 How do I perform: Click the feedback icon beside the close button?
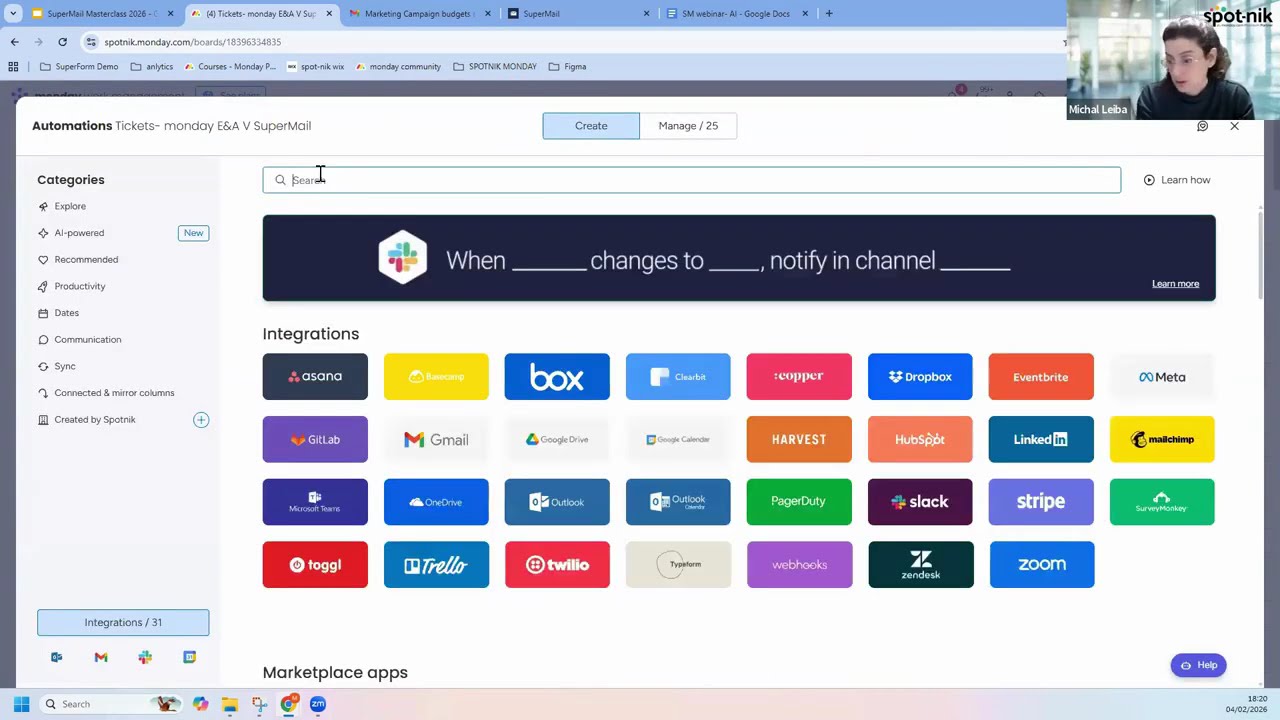(x=1202, y=126)
